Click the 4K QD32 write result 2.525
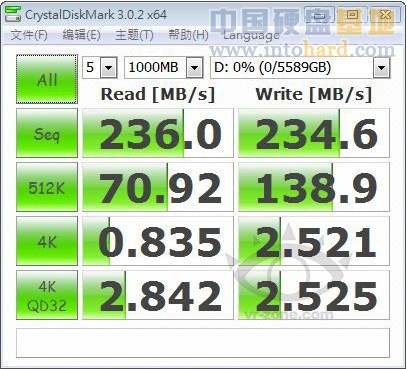 (x=314, y=295)
